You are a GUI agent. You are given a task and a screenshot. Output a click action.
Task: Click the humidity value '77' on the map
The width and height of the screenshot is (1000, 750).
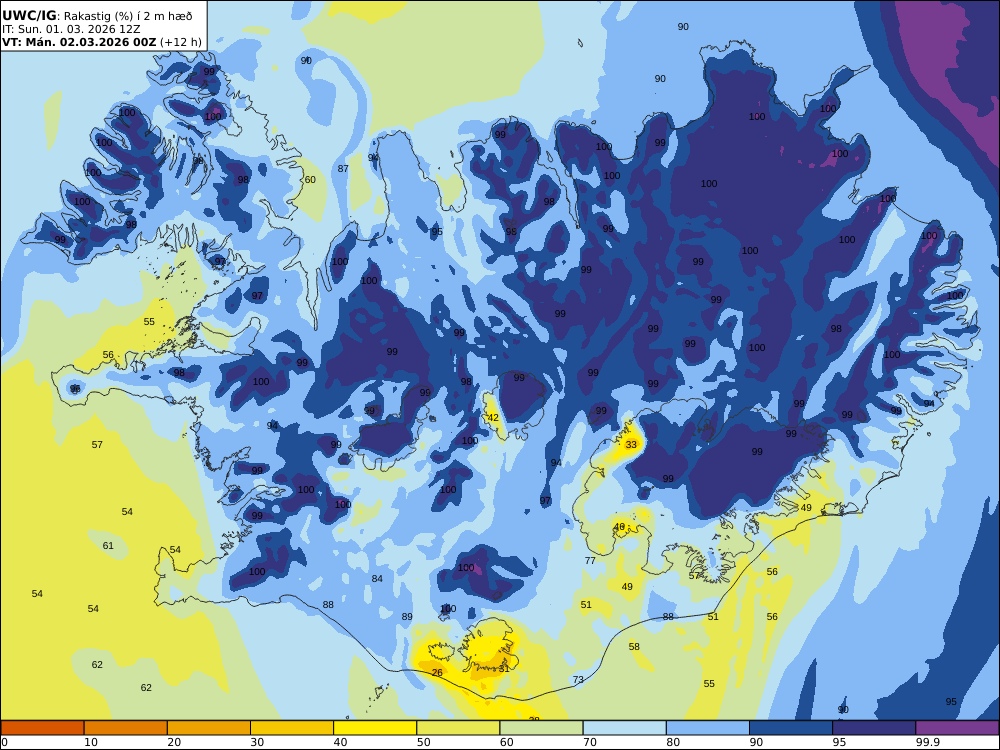tap(590, 561)
